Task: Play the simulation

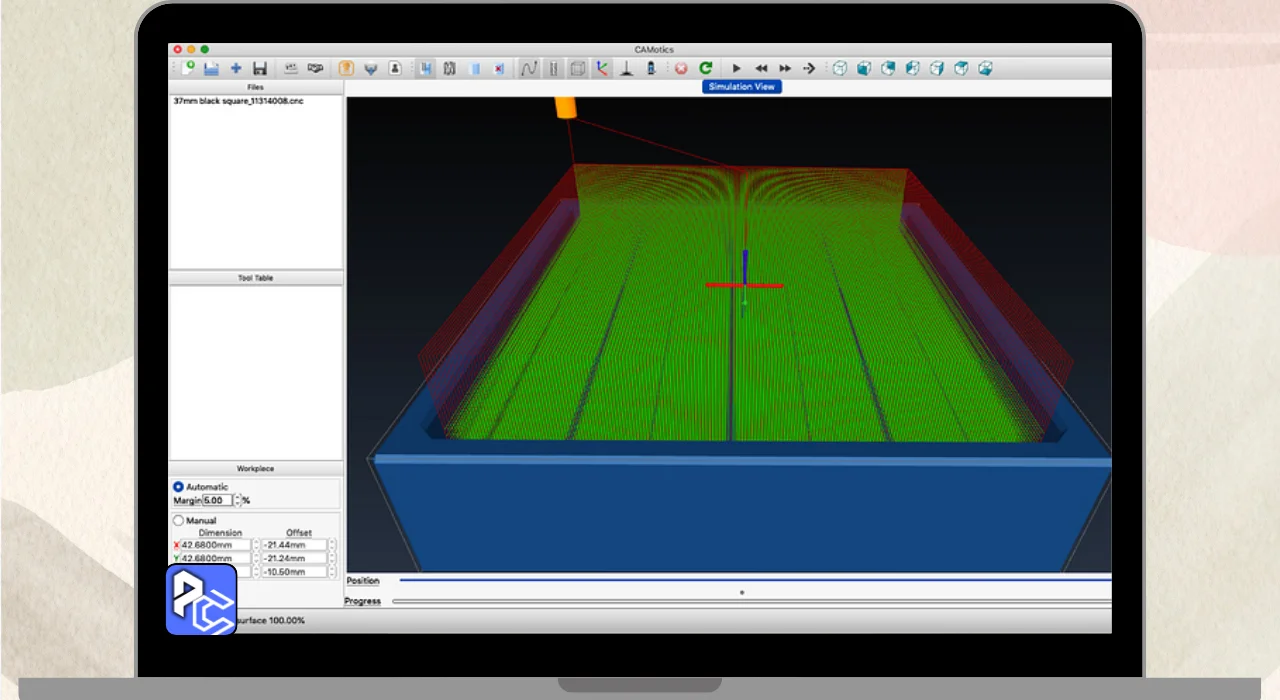Action: point(737,68)
